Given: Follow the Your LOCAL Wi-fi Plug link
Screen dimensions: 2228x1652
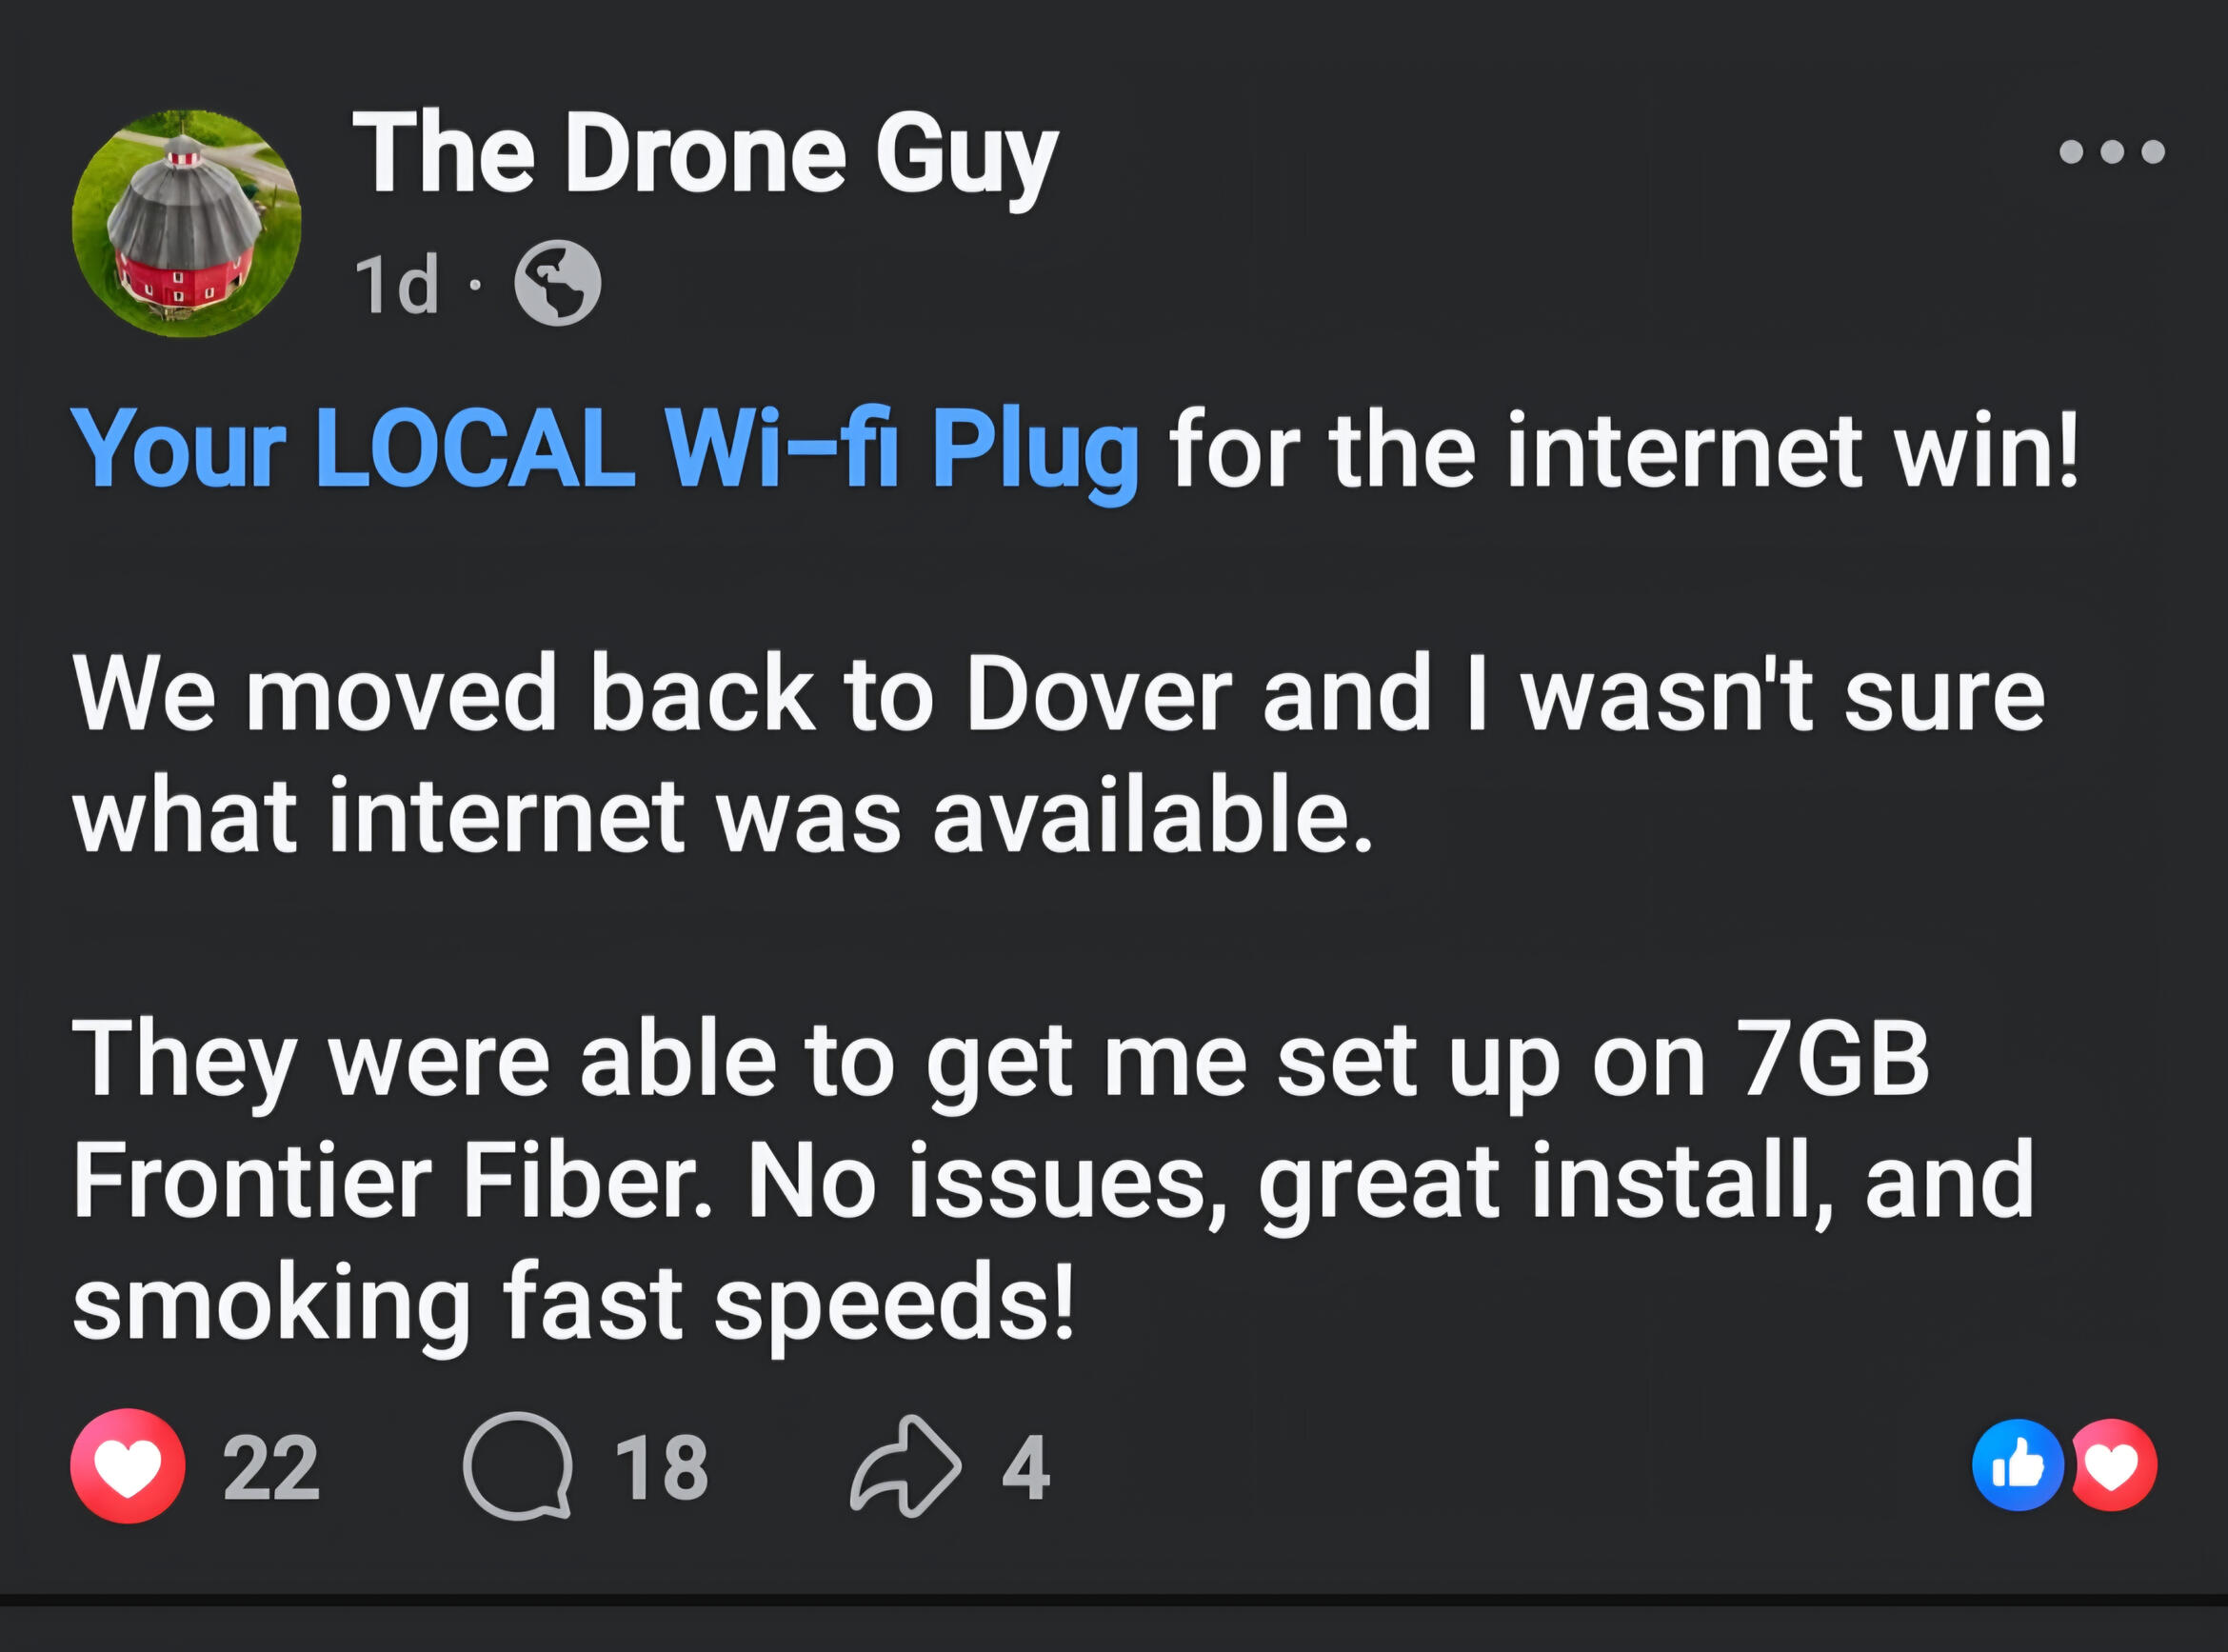Looking at the screenshot, I should 605,448.
